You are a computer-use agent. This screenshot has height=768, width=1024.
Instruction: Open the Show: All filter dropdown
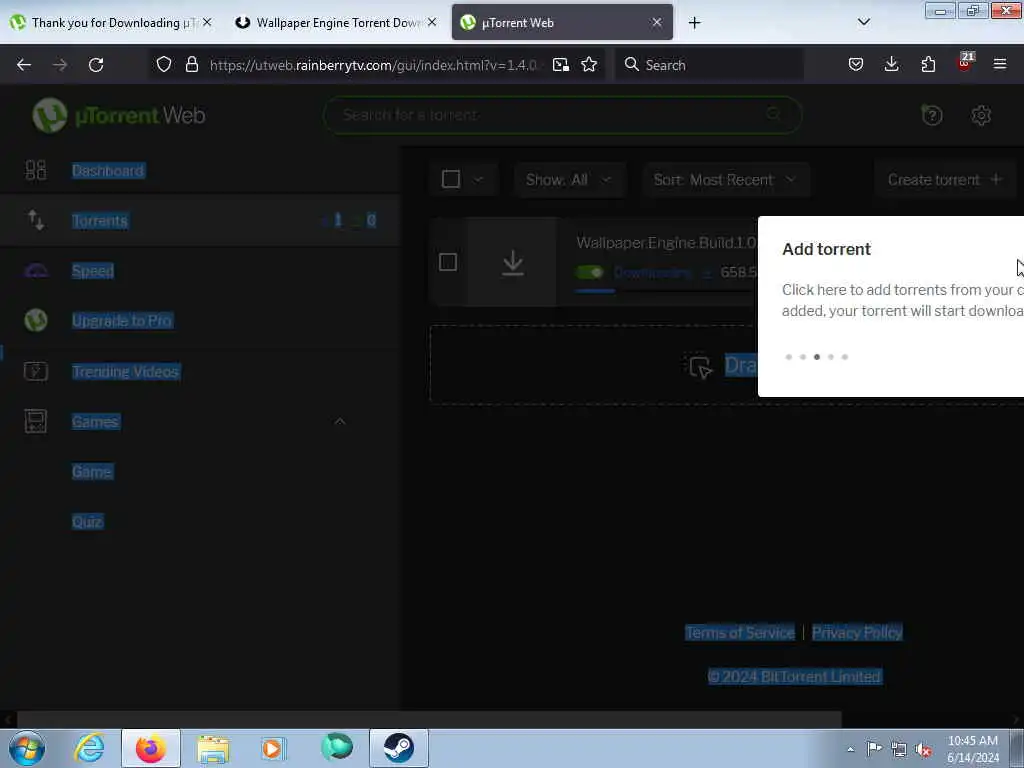[x=569, y=180]
